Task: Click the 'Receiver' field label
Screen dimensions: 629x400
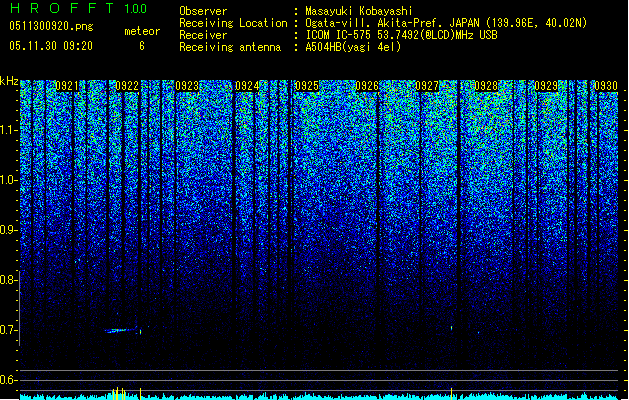Action: pos(203,35)
